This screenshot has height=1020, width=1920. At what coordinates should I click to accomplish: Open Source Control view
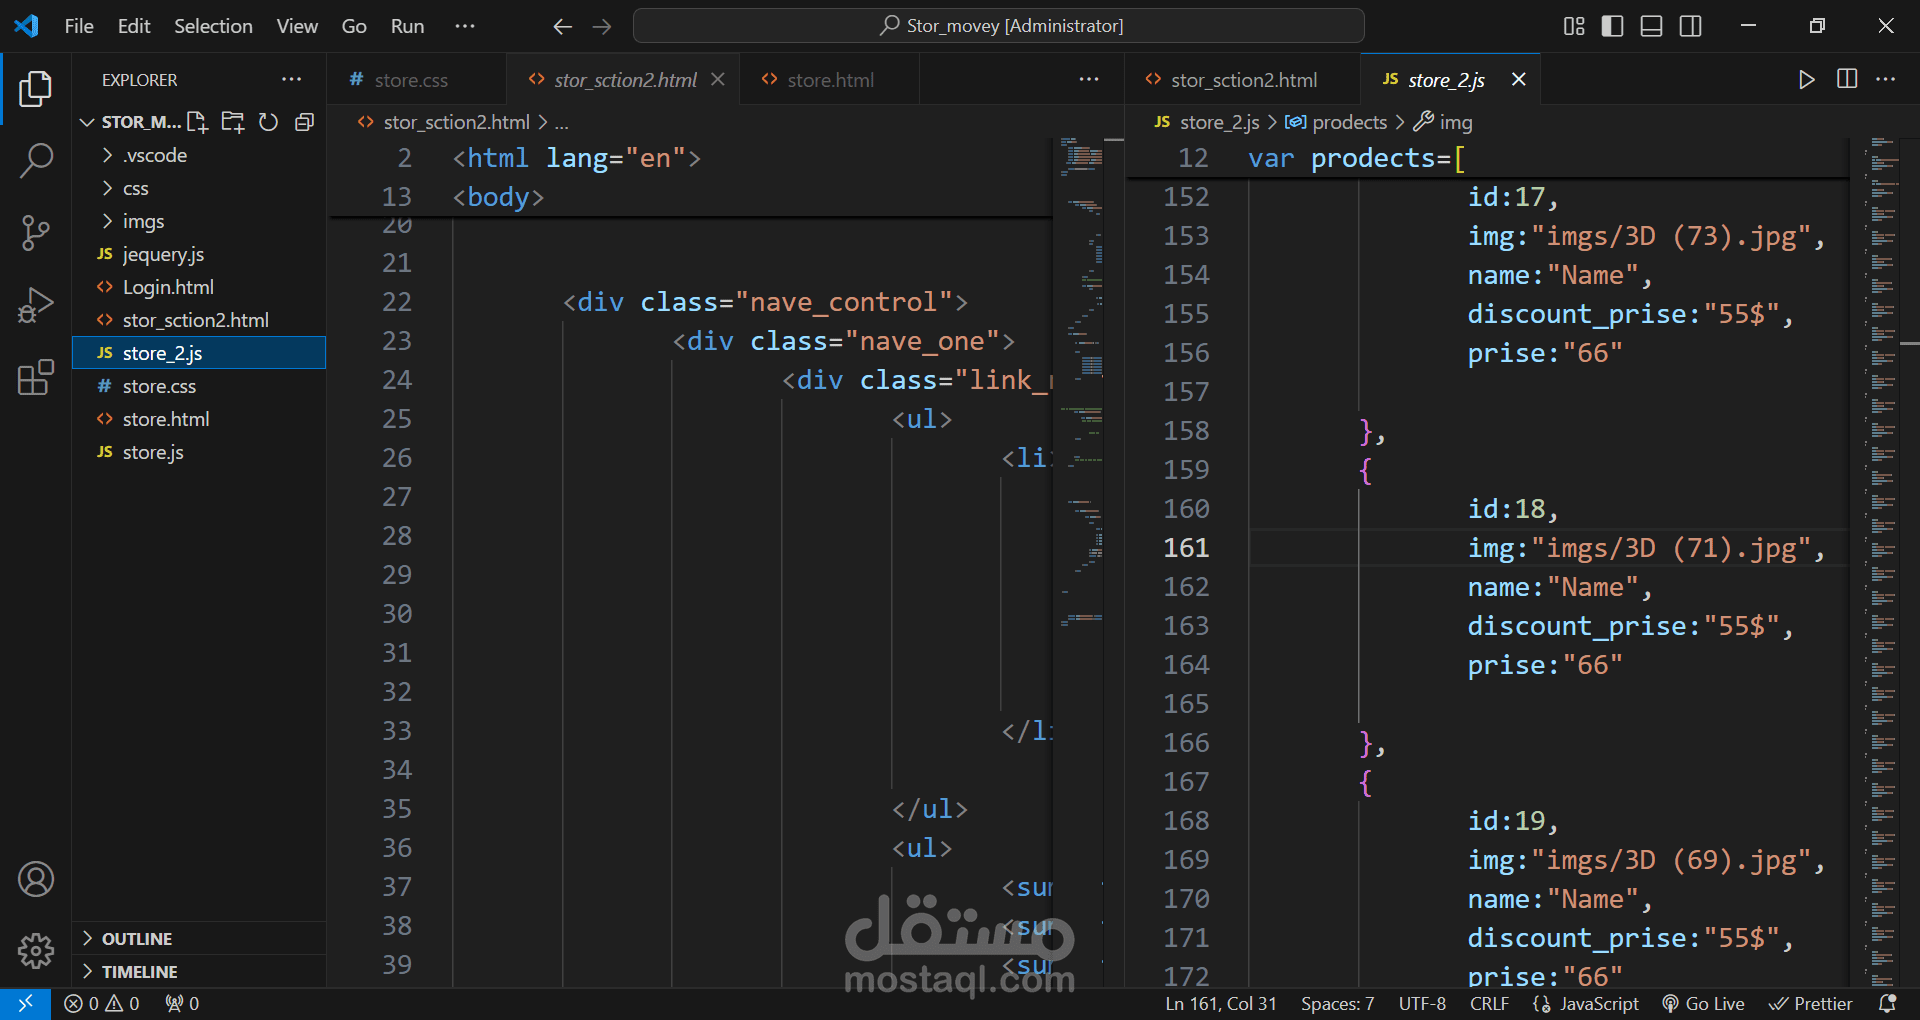pos(36,232)
